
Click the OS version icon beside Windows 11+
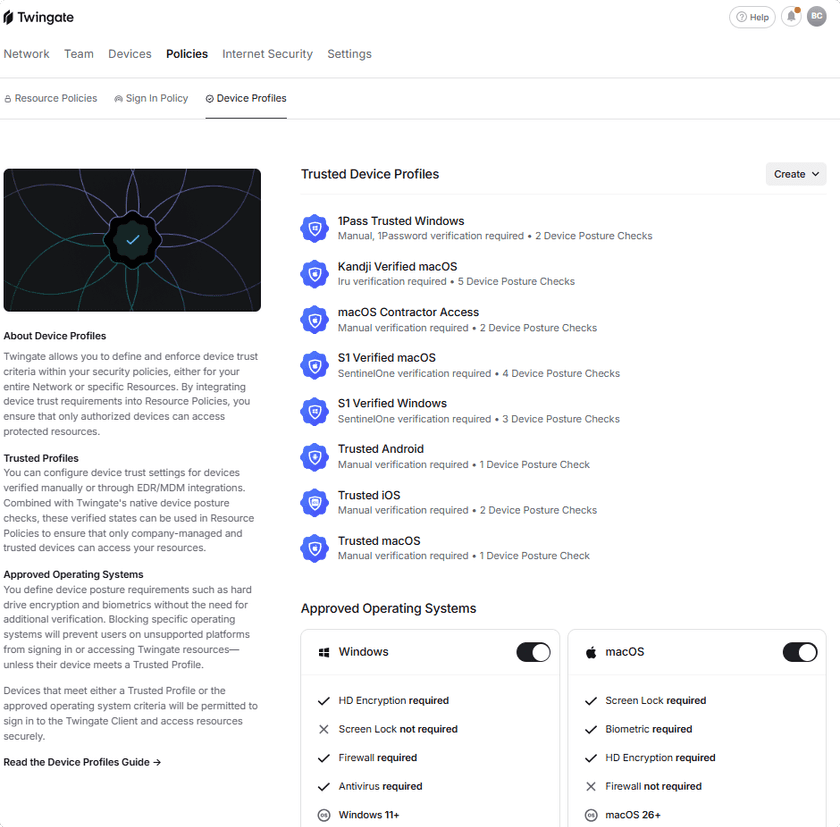324,815
